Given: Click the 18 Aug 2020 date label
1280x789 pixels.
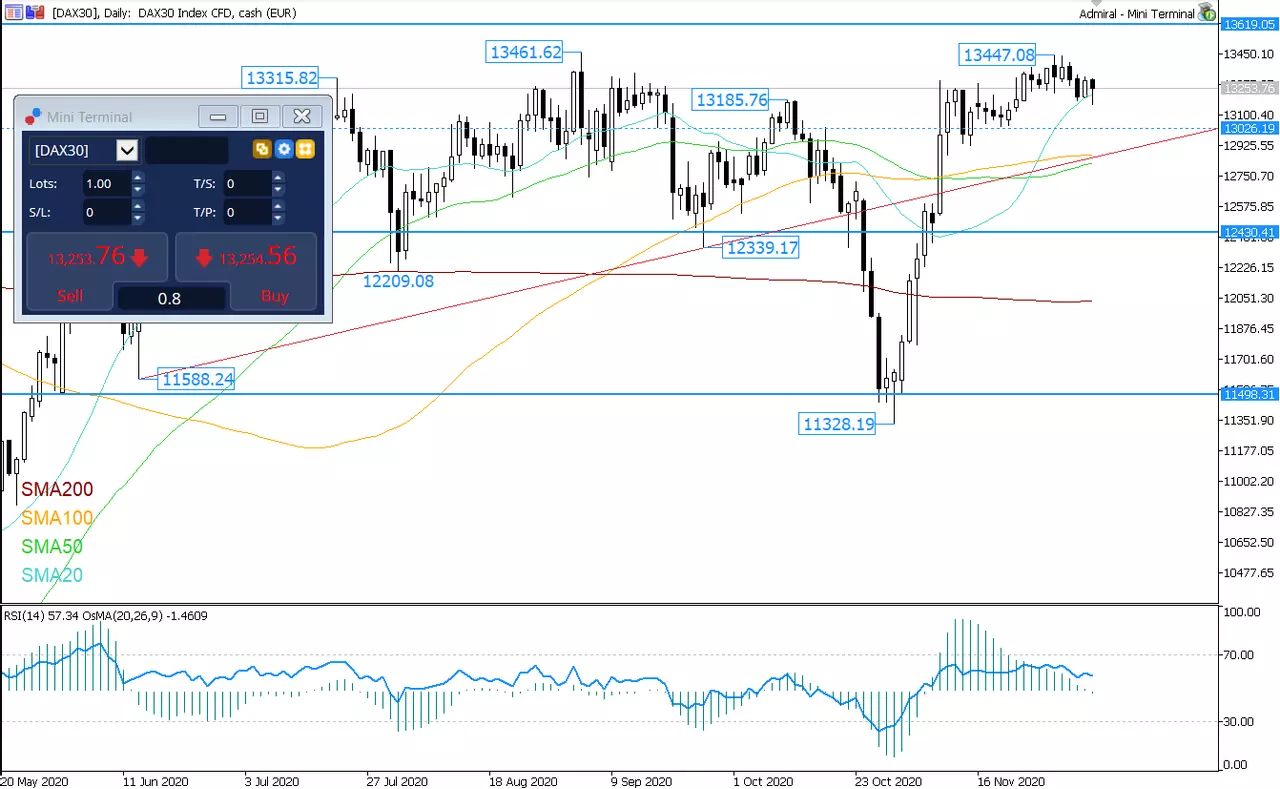Looking at the screenshot, I should [522, 781].
